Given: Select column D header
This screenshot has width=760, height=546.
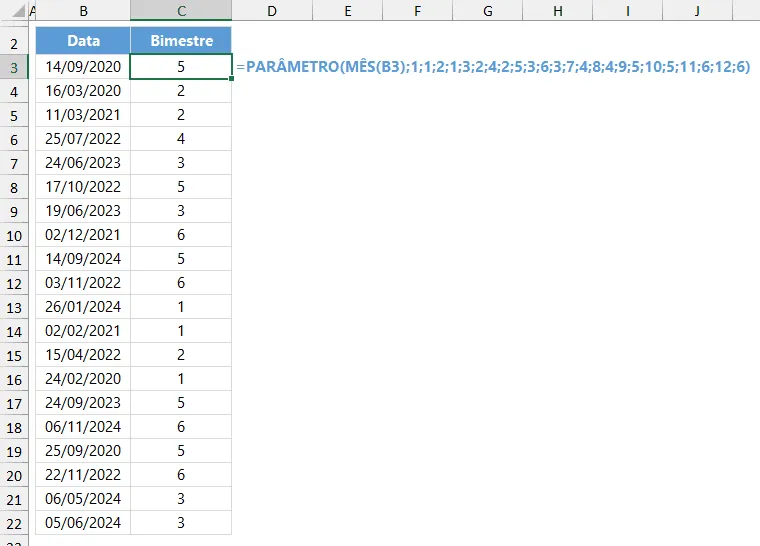Looking at the screenshot, I should (272, 11).
